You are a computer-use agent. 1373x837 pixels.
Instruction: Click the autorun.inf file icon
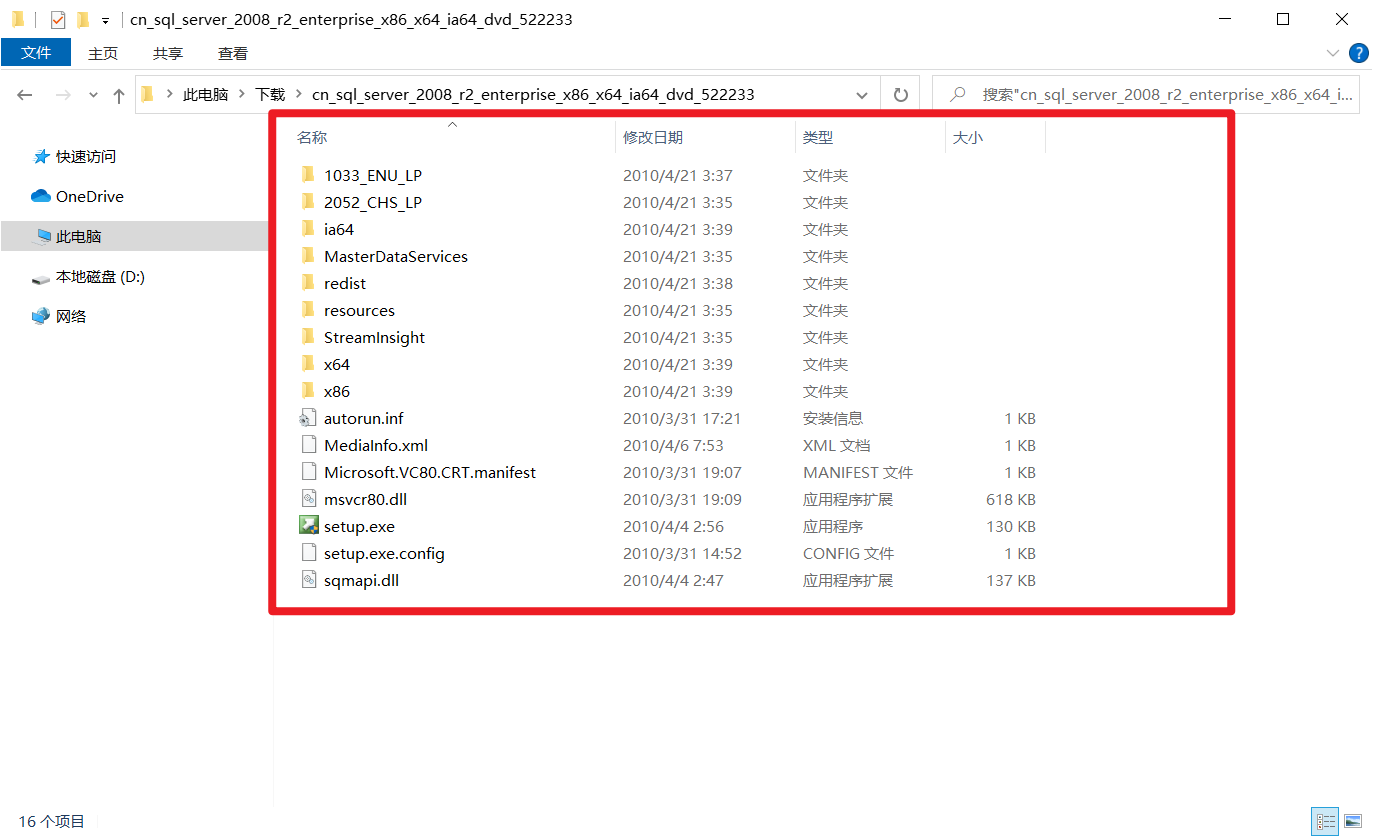click(308, 418)
